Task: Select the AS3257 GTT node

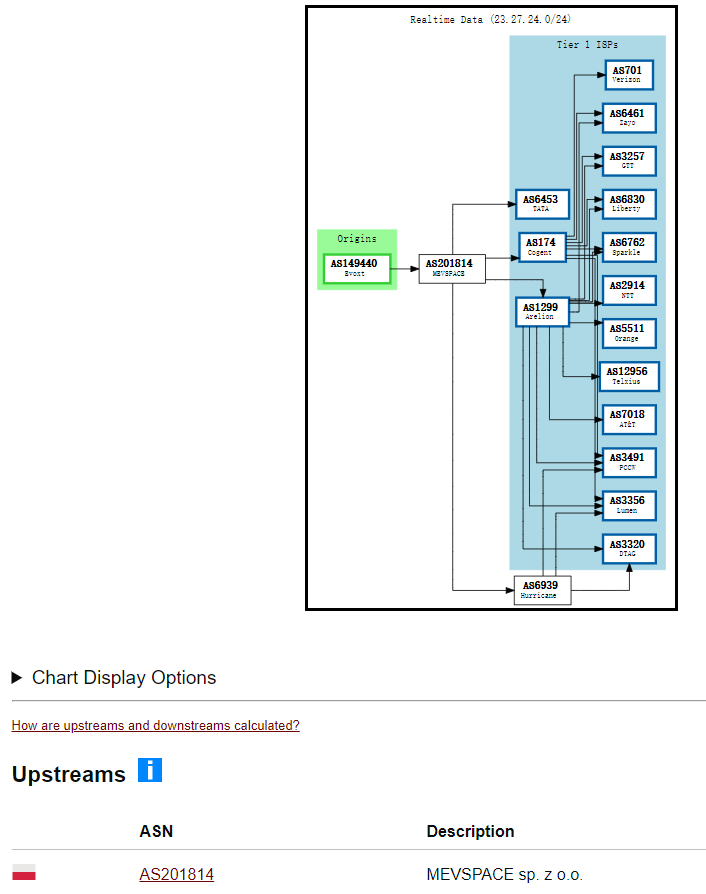Action: [629, 161]
